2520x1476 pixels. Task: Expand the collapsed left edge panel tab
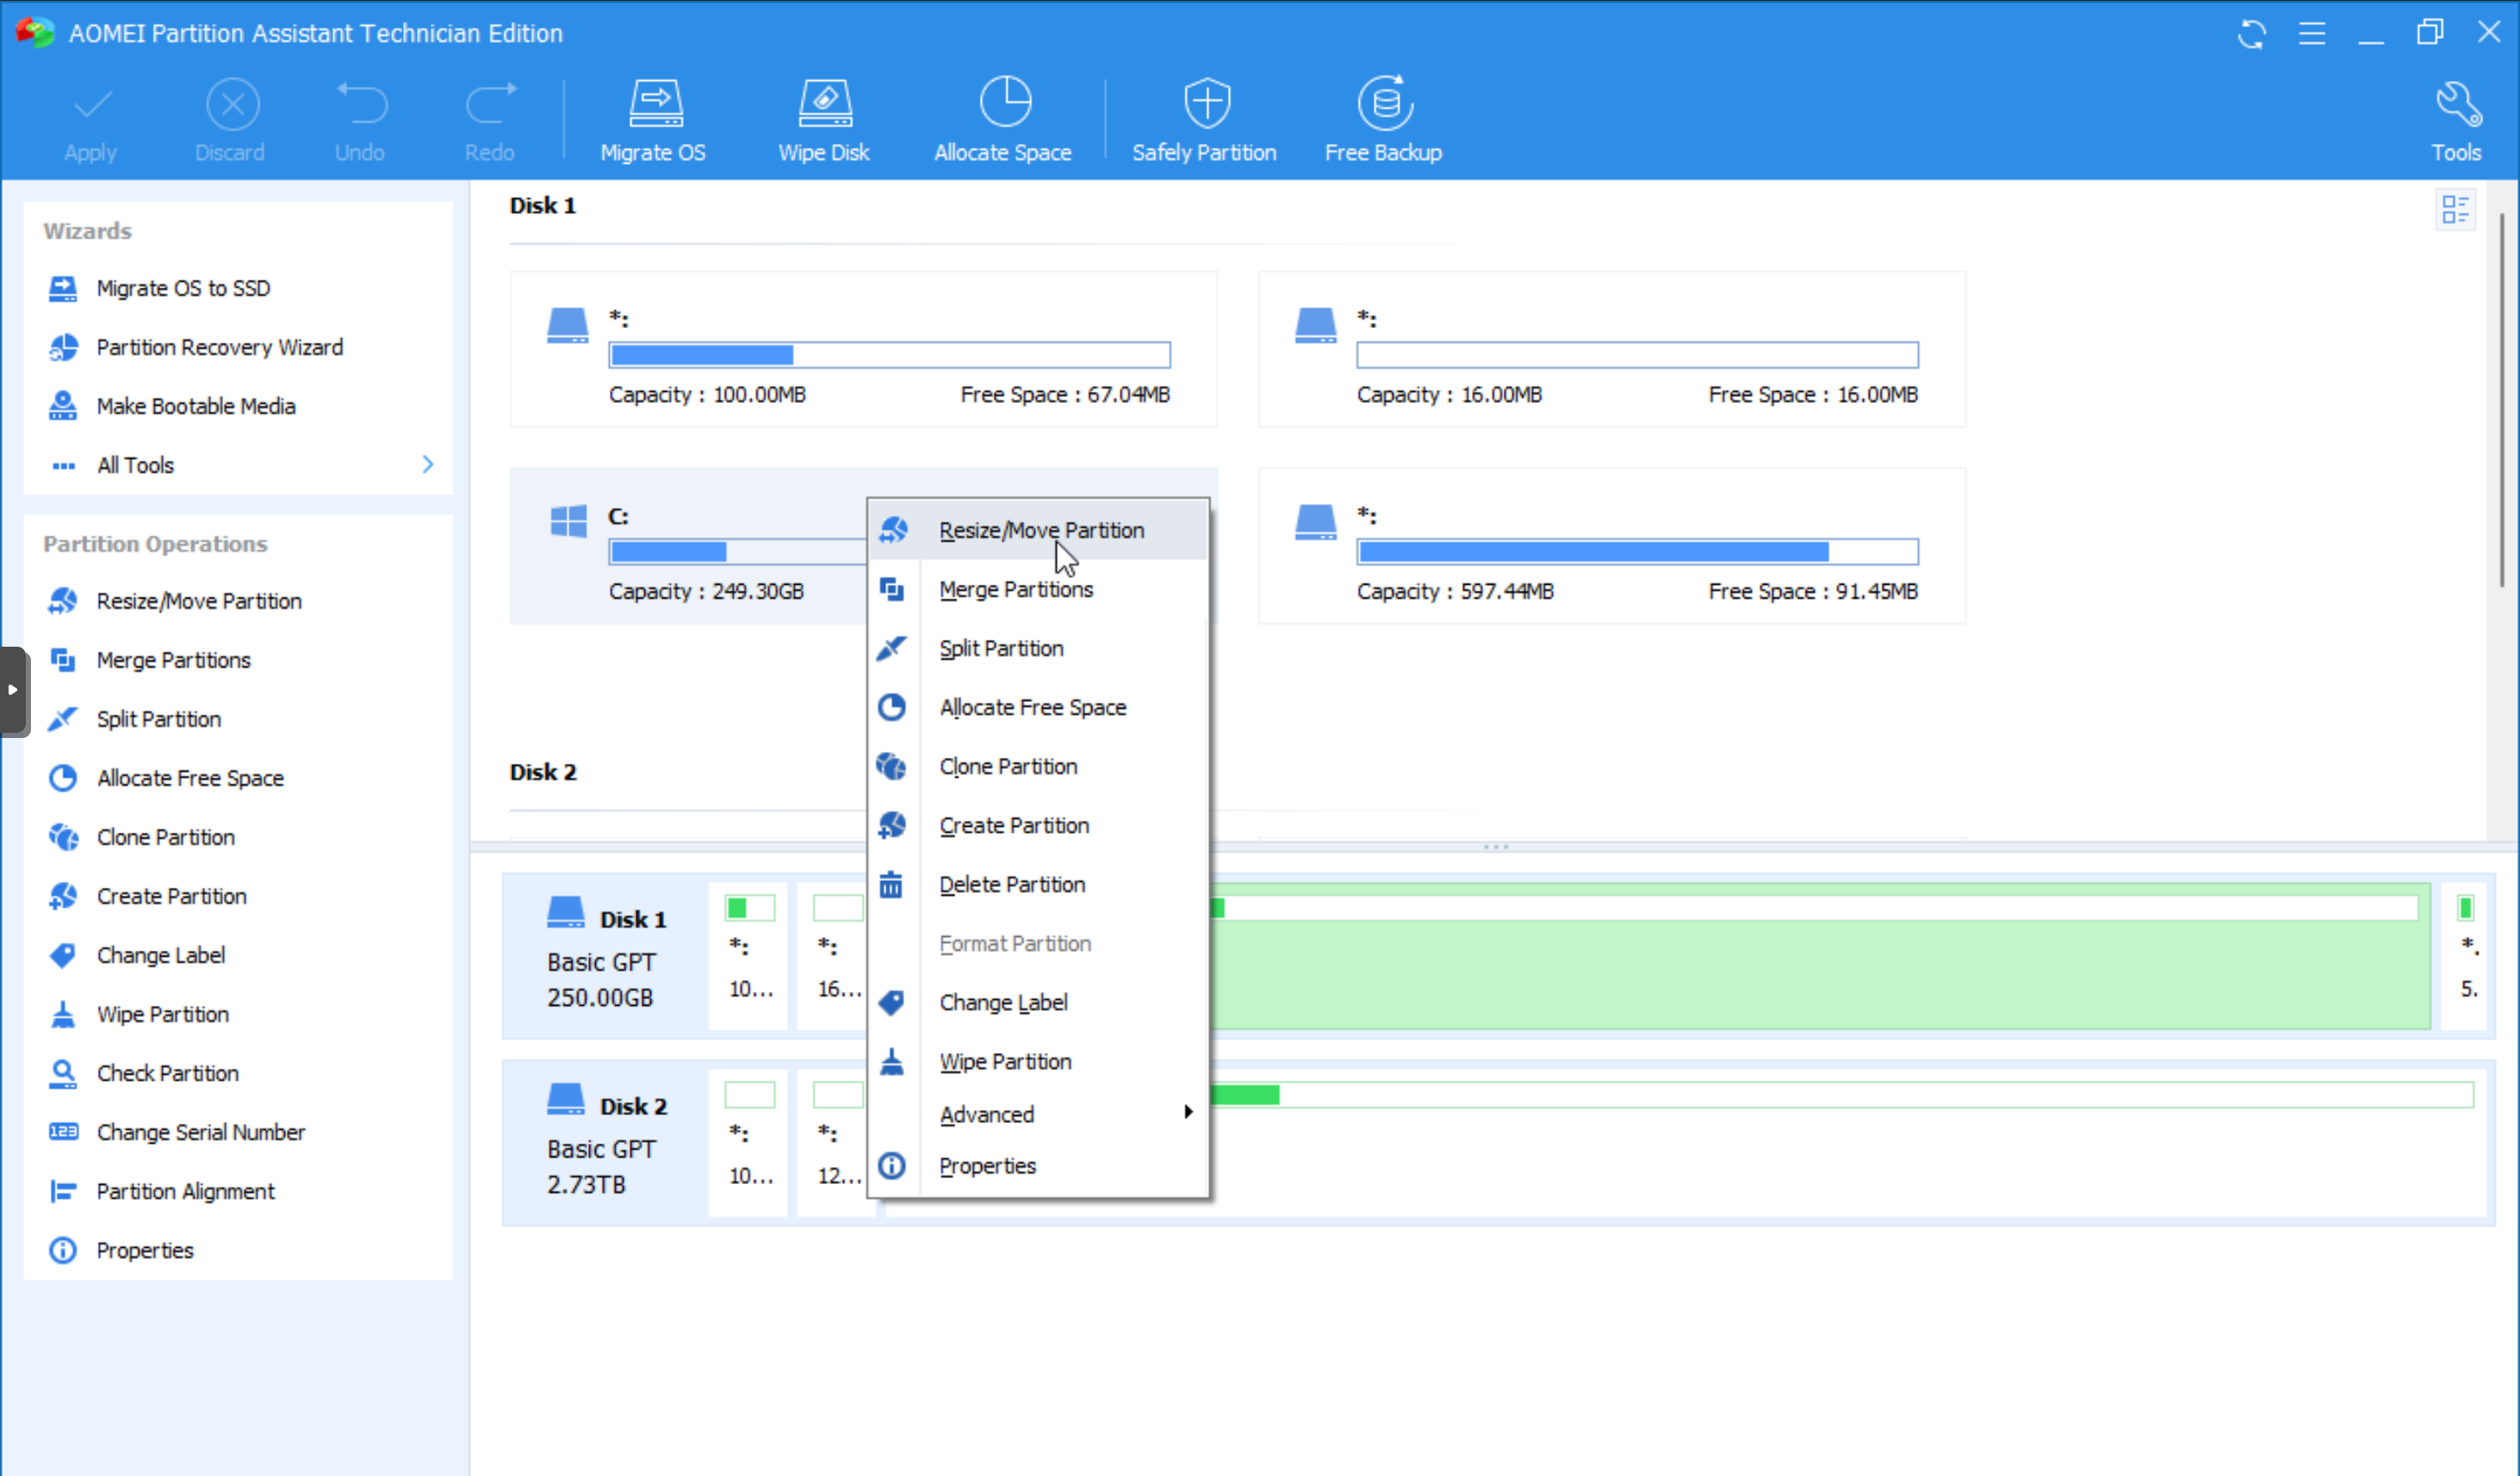click(x=13, y=691)
